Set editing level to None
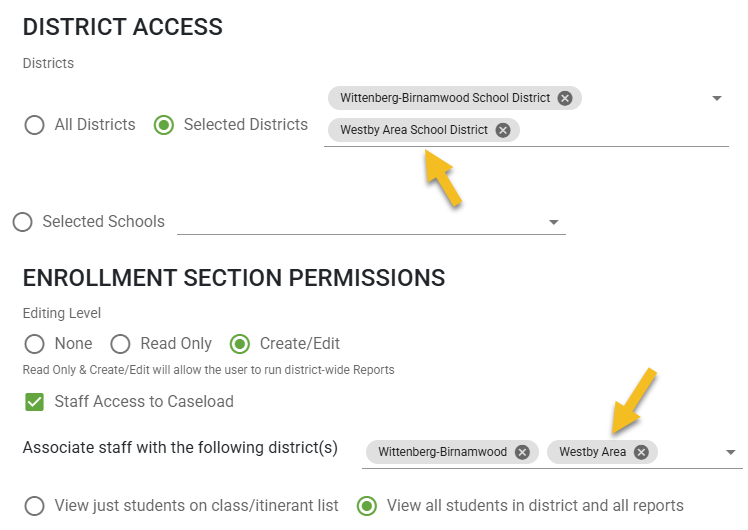 [x=35, y=344]
